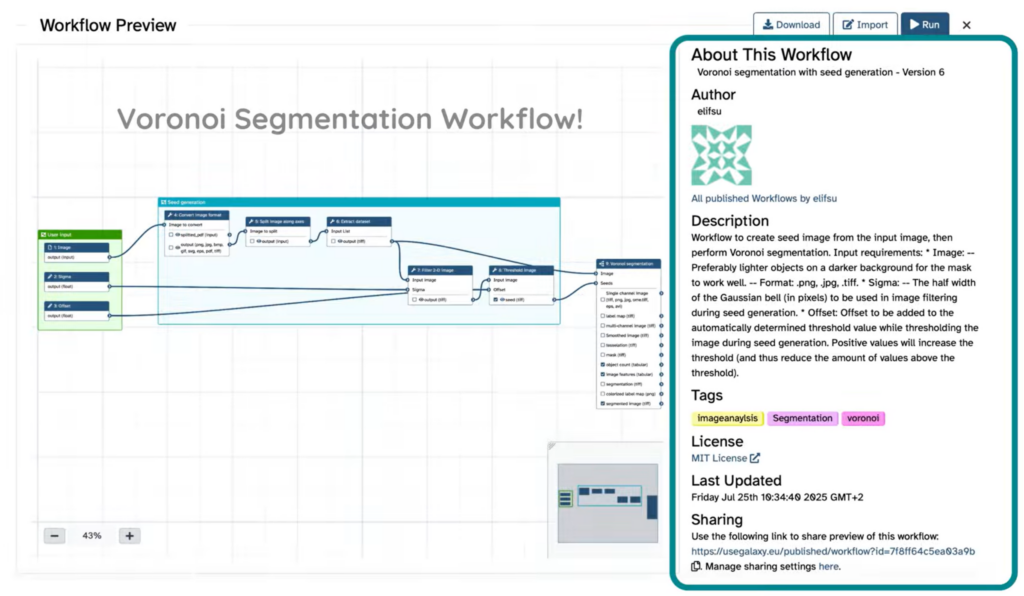Screen dimensions: 1024x596
Task: Open the MIT License external link icon
Action: tap(755, 458)
